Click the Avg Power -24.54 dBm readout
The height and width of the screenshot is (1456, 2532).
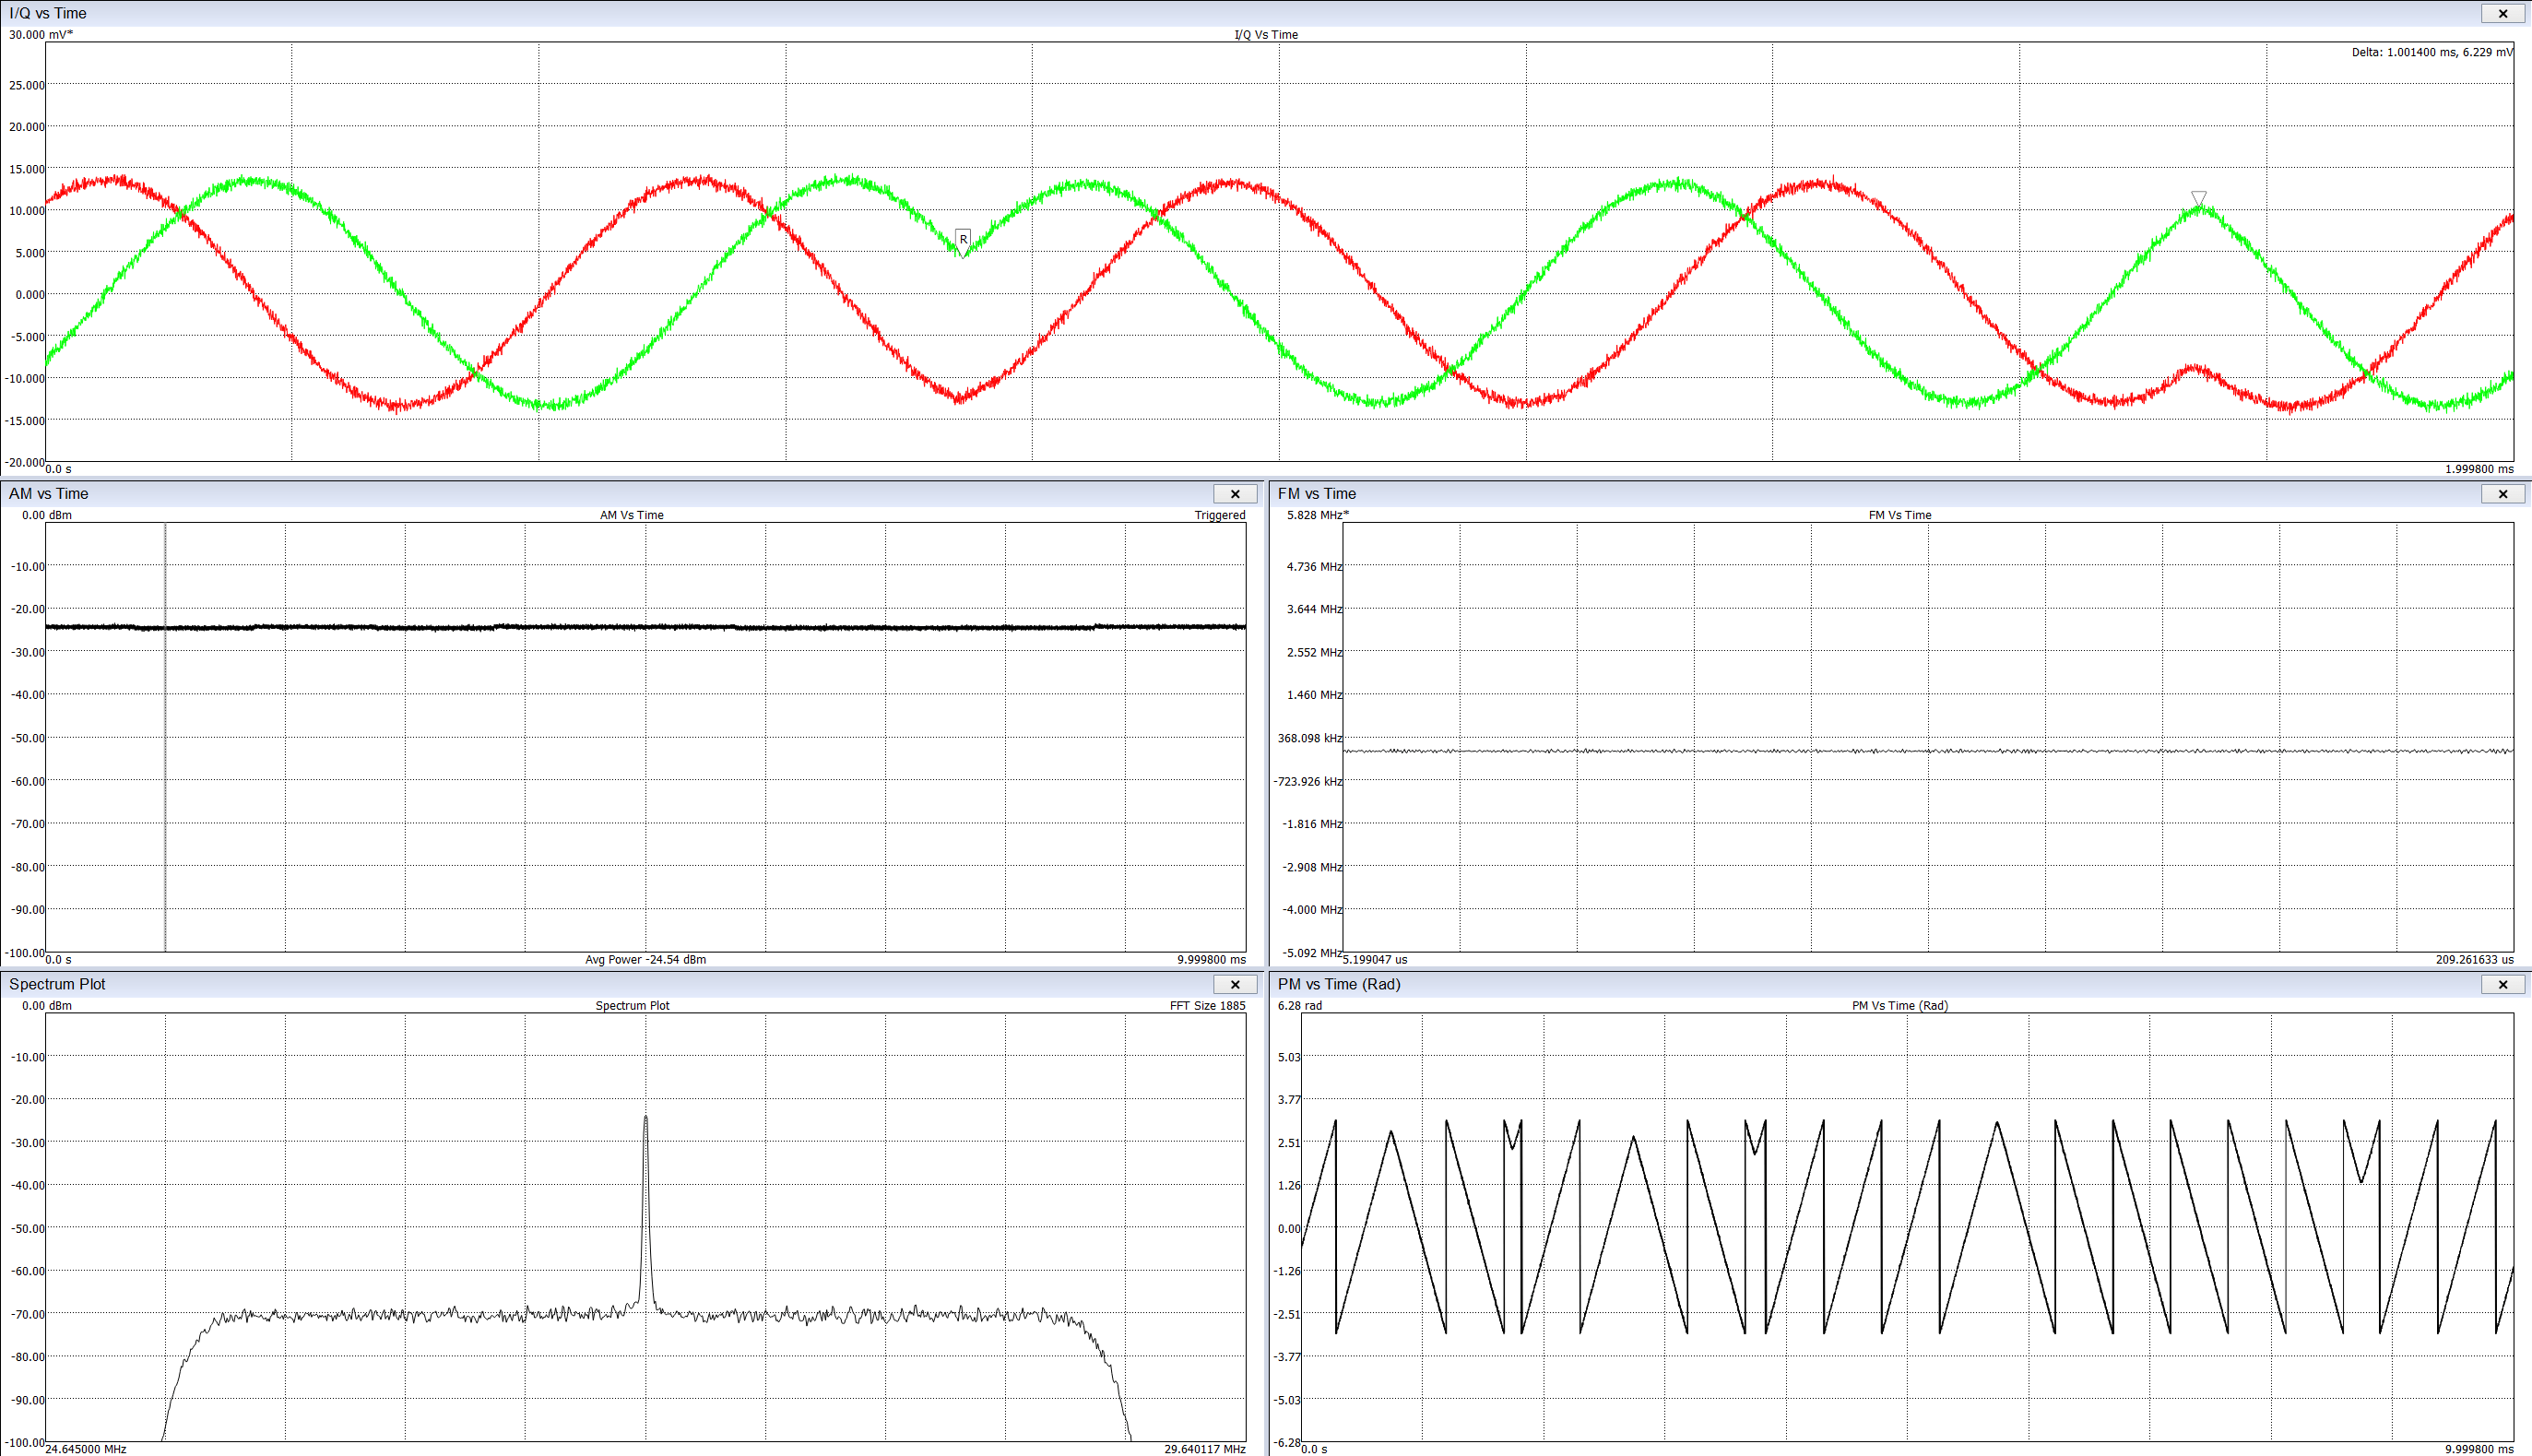tap(645, 959)
